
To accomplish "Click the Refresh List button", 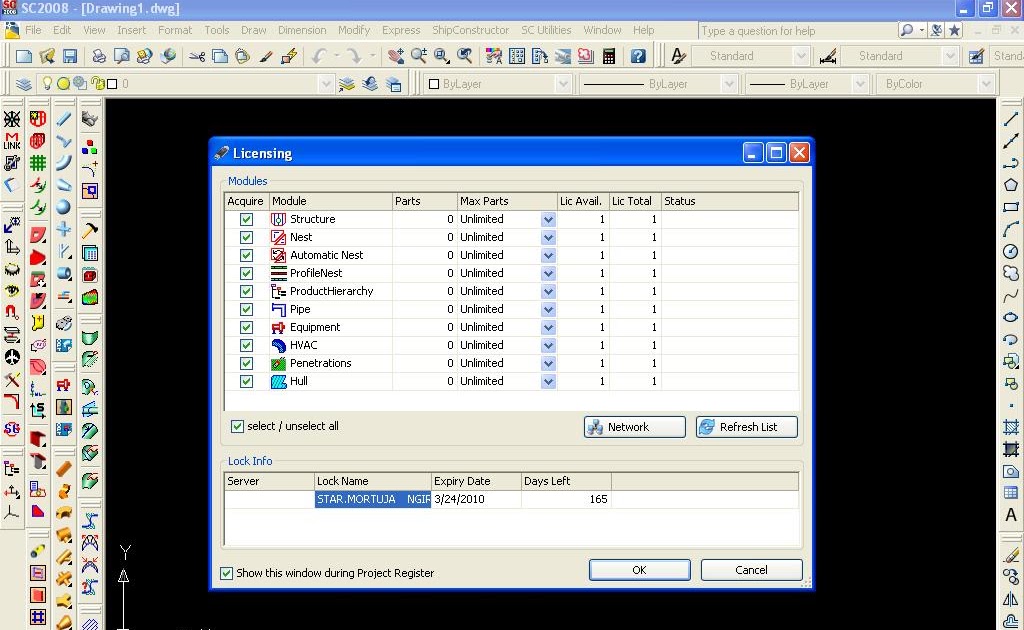I will coord(746,427).
